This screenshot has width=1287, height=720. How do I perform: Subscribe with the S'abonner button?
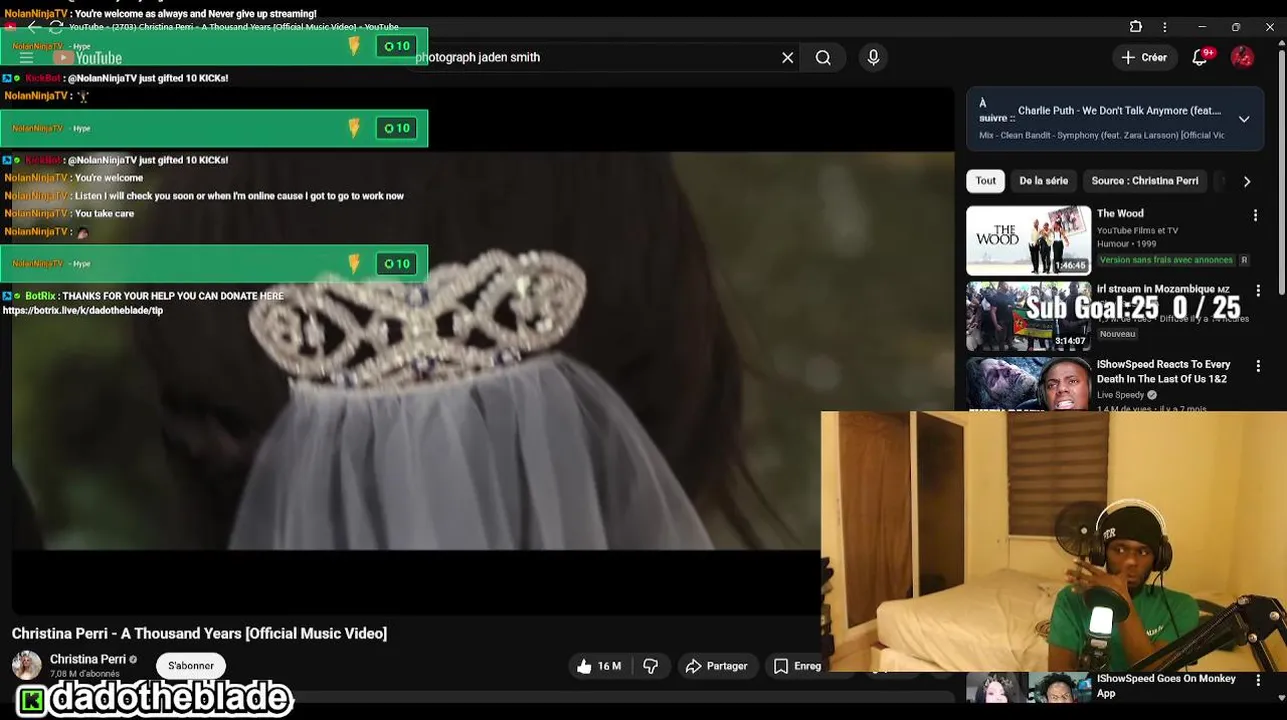pyautogui.click(x=191, y=666)
